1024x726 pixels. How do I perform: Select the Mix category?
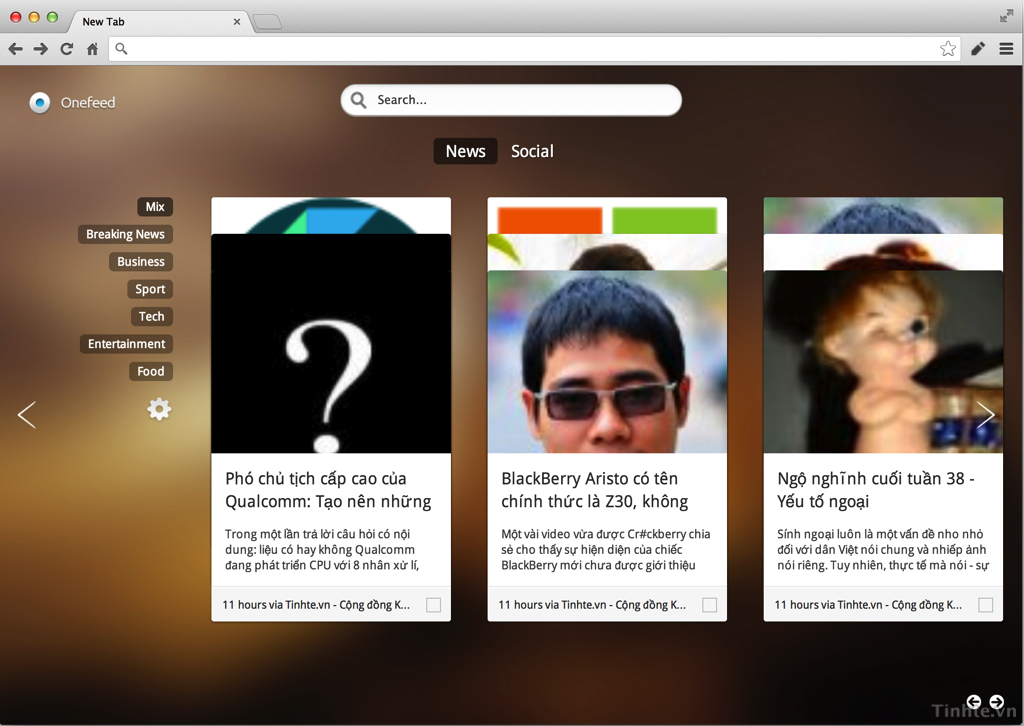click(x=155, y=207)
